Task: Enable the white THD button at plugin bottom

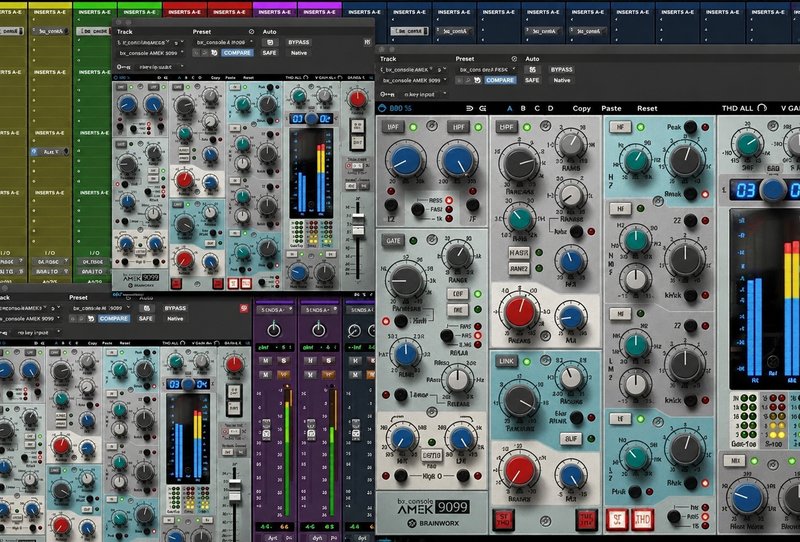Action: pyautogui.click(x=642, y=520)
